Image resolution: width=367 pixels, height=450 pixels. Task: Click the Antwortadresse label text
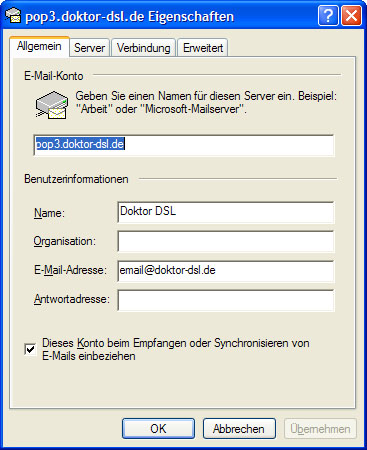pyautogui.click(x=72, y=299)
